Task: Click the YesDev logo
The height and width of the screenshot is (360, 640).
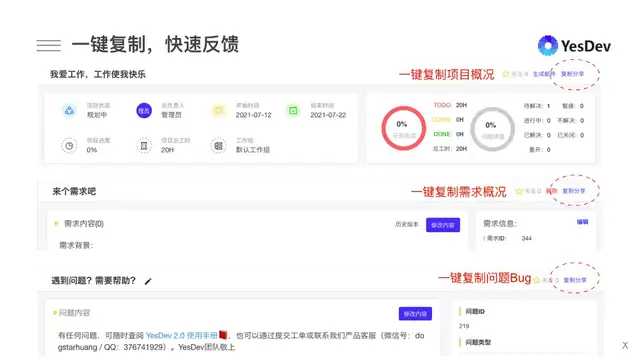Action: pyautogui.click(x=574, y=46)
